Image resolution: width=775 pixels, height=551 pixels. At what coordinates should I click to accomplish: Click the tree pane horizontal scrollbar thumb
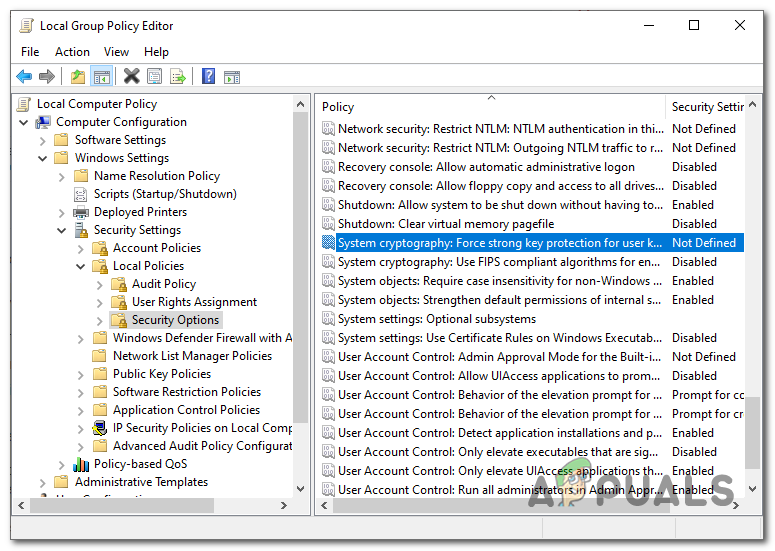[122, 506]
